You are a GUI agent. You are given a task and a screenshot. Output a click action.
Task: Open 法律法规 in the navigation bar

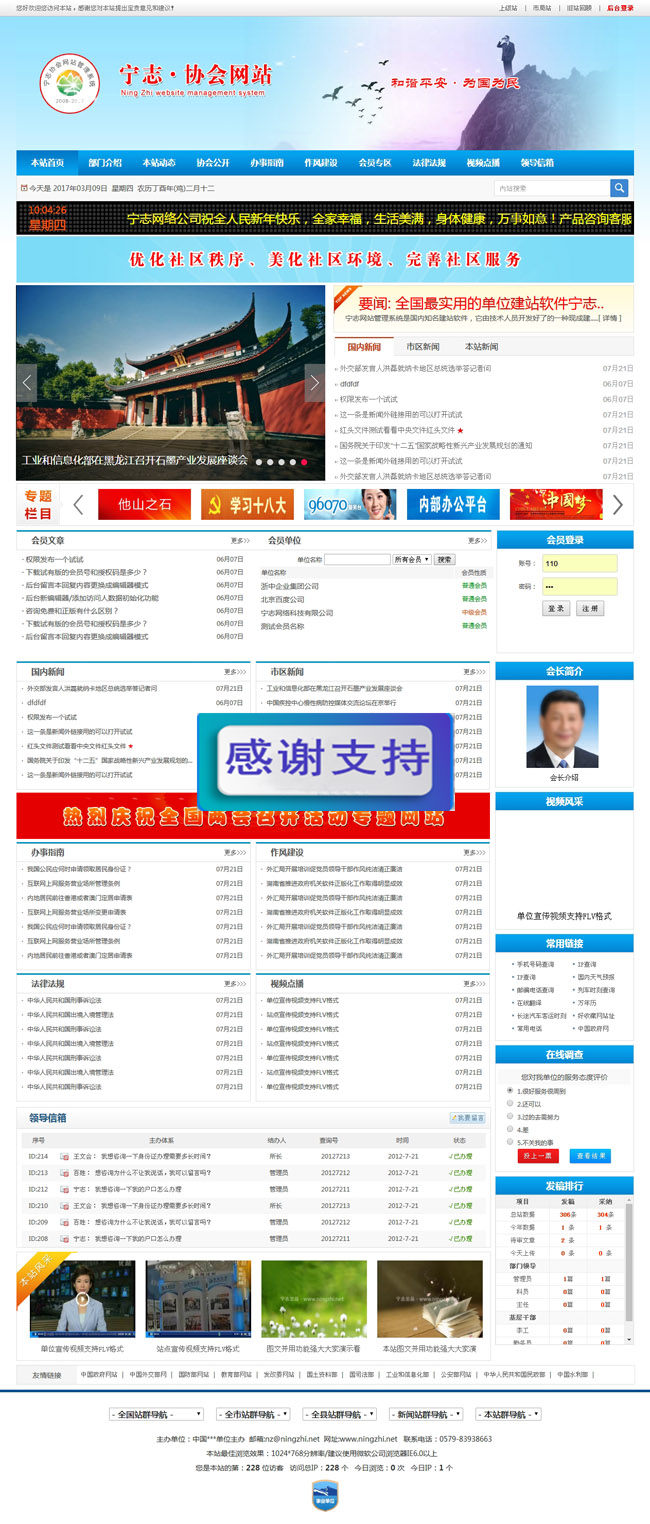point(428,162)
